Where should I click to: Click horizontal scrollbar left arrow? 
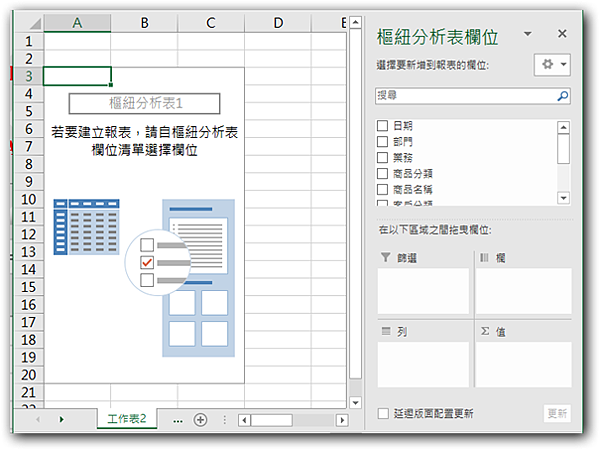(x=244, y=420)
